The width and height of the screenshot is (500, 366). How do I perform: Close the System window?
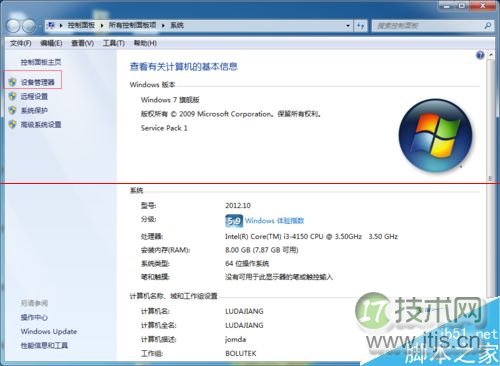point(483,6)
